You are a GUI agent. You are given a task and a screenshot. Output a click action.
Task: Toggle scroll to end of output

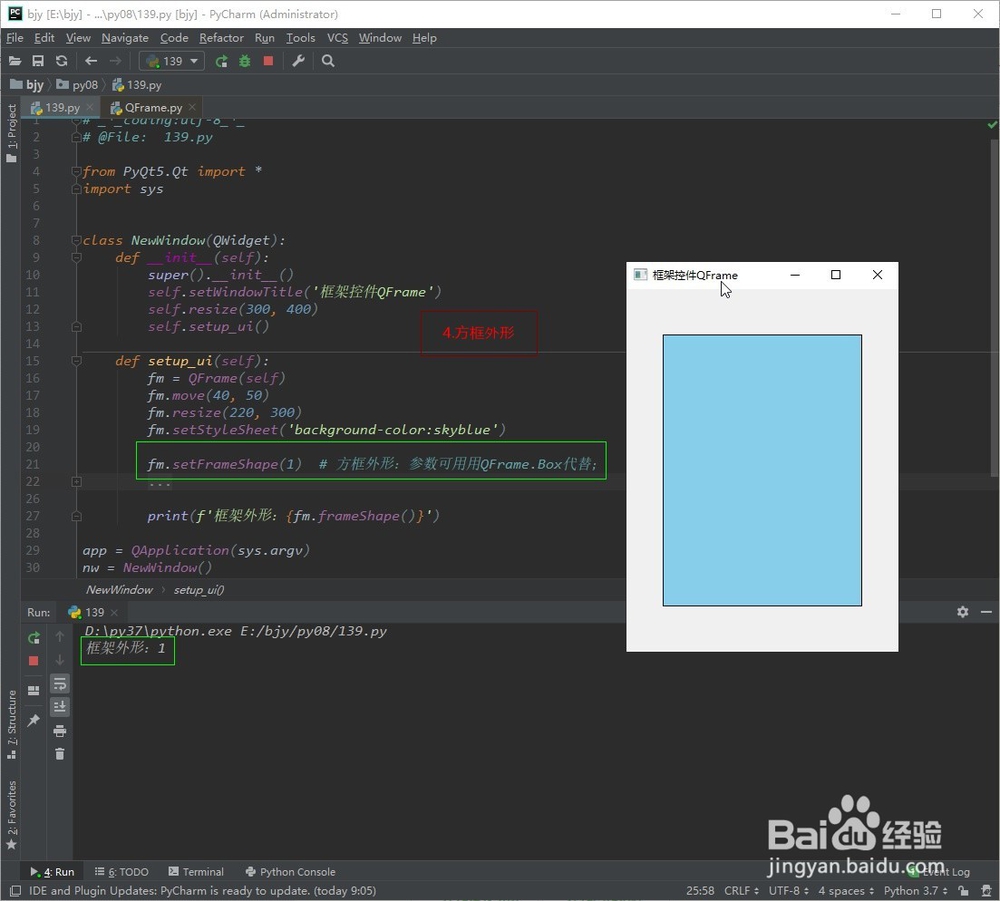59,707
